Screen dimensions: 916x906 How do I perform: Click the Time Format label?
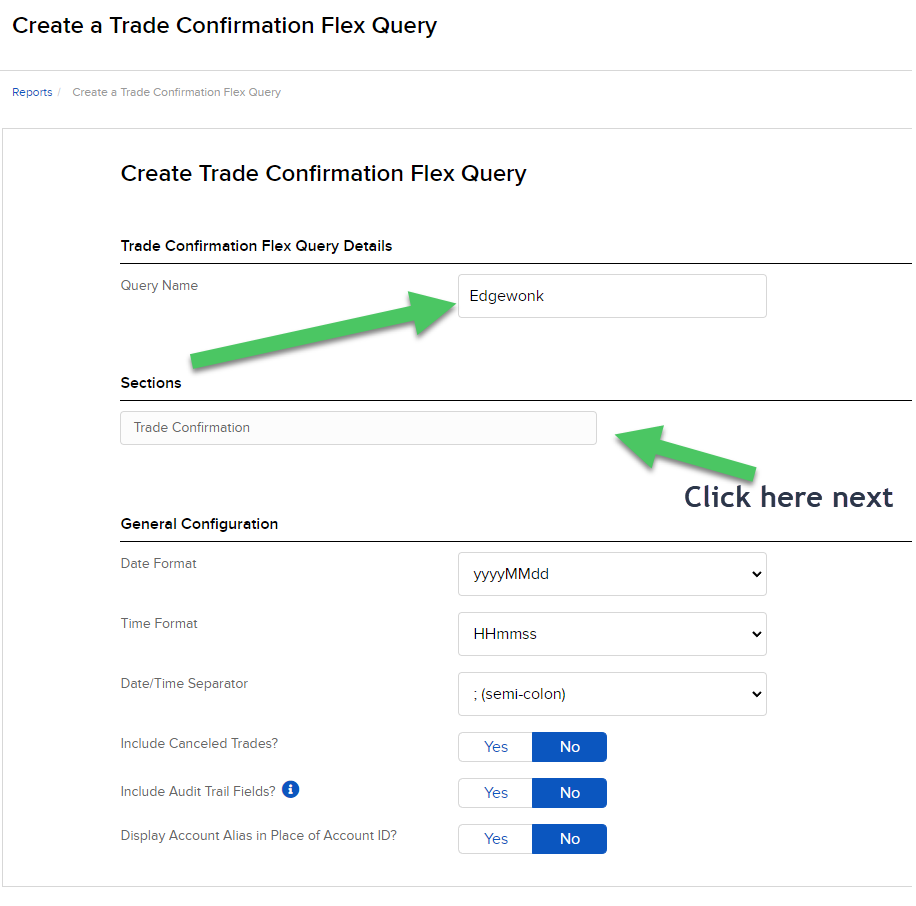159,624
